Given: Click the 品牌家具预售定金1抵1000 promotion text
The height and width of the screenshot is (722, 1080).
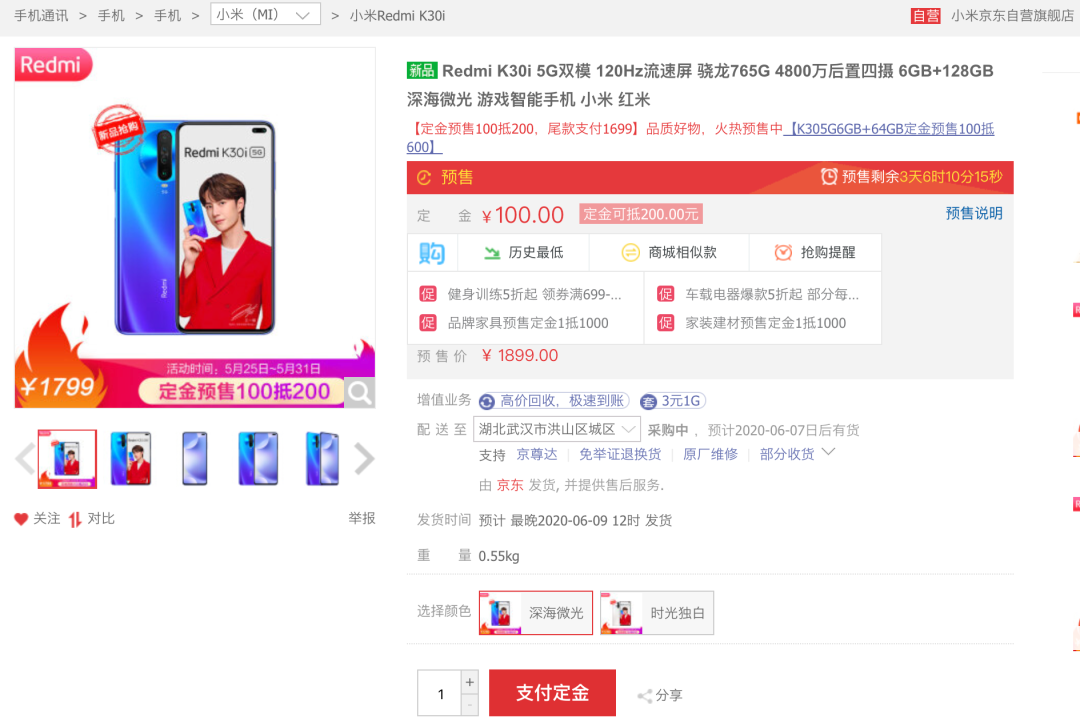Looking at the screenshot, I should [528, 322].
